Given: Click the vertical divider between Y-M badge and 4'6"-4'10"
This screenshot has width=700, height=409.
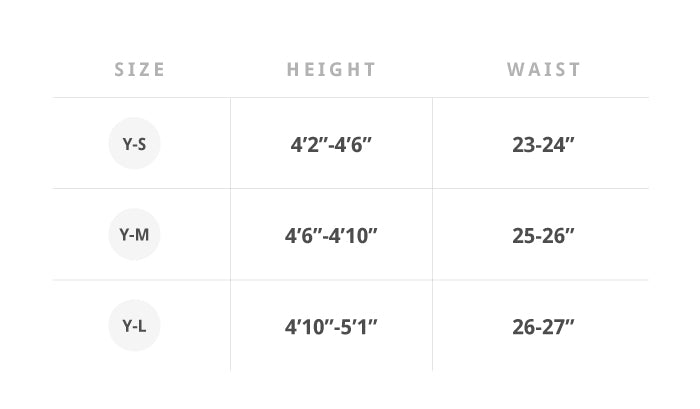Looking at the screenshot, I should [230, 234].
